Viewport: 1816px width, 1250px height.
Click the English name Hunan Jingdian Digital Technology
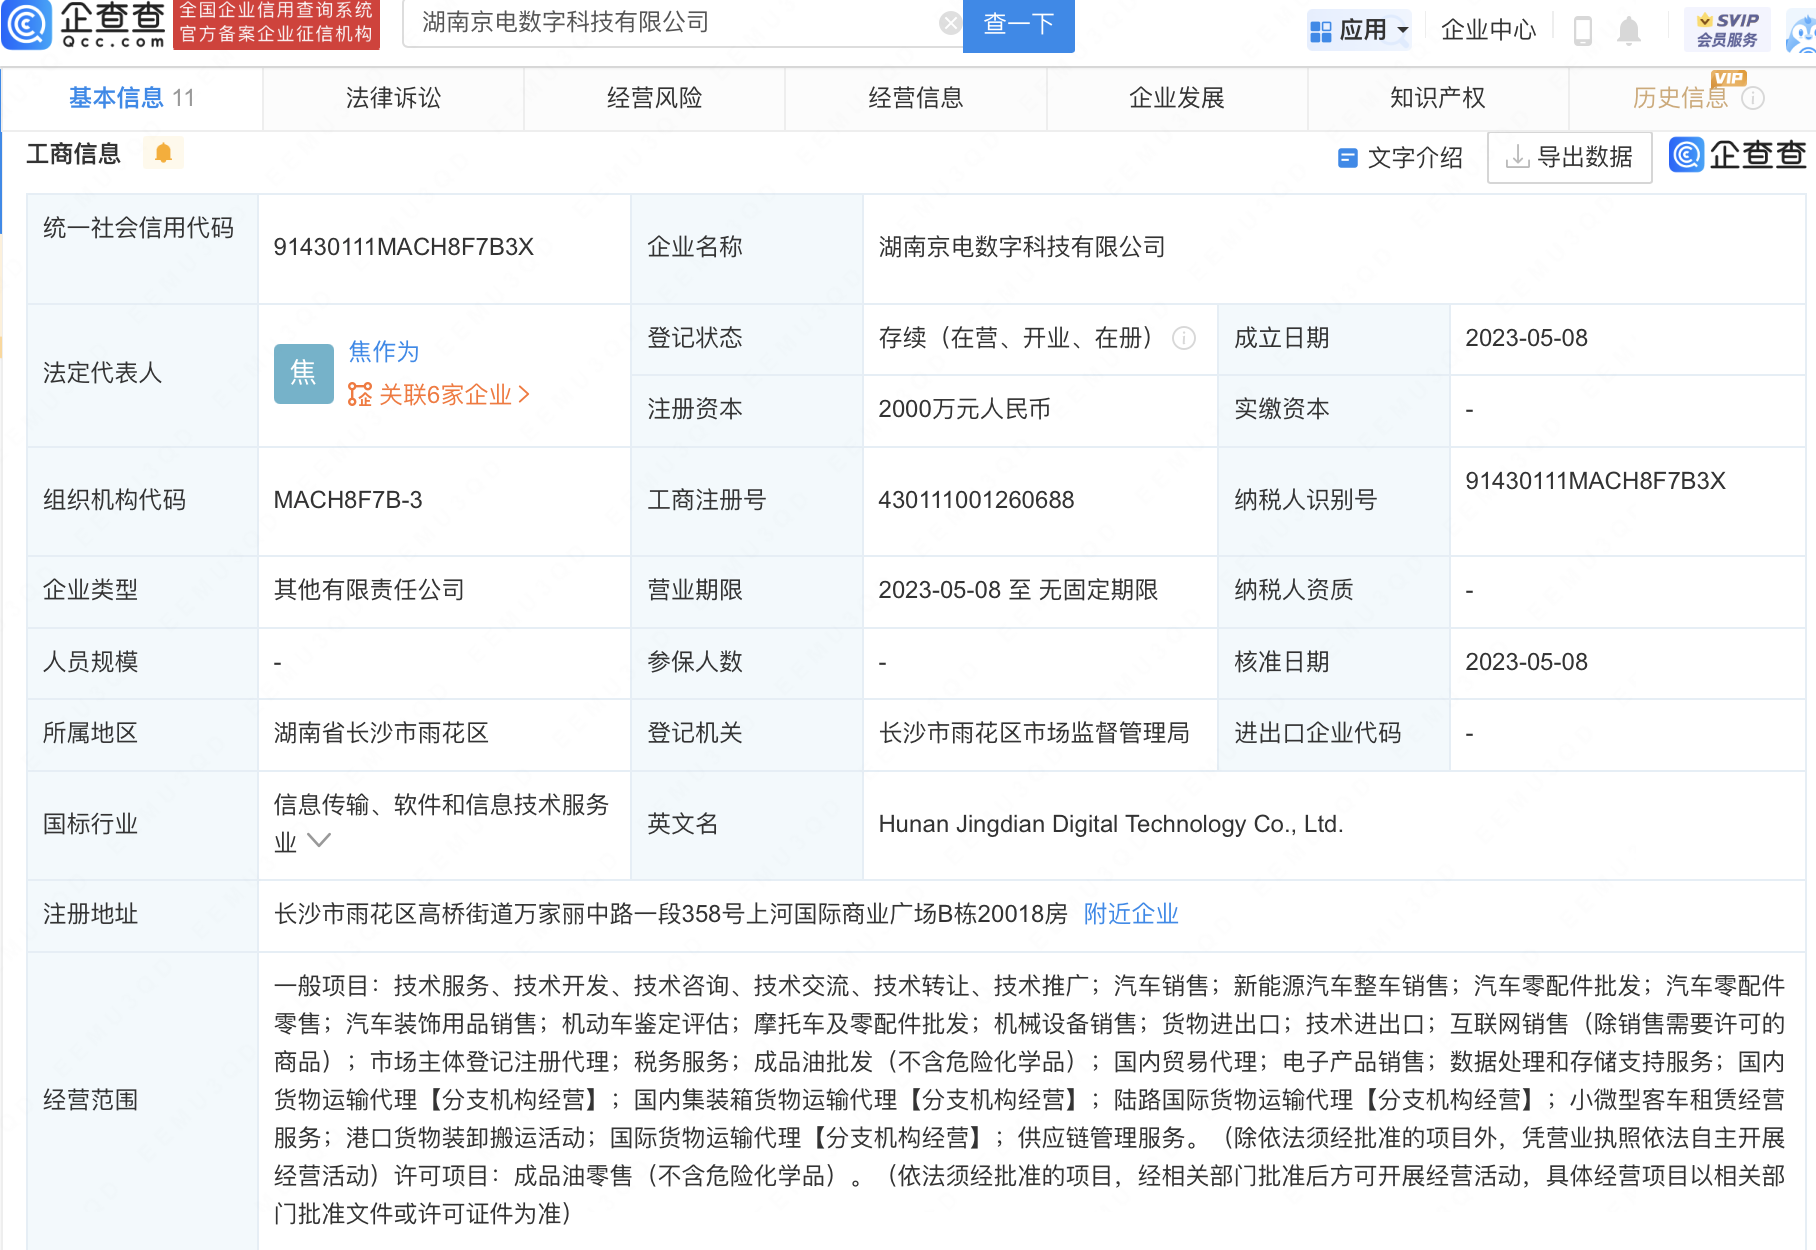pyautogui.click(x=1110, y=824)
